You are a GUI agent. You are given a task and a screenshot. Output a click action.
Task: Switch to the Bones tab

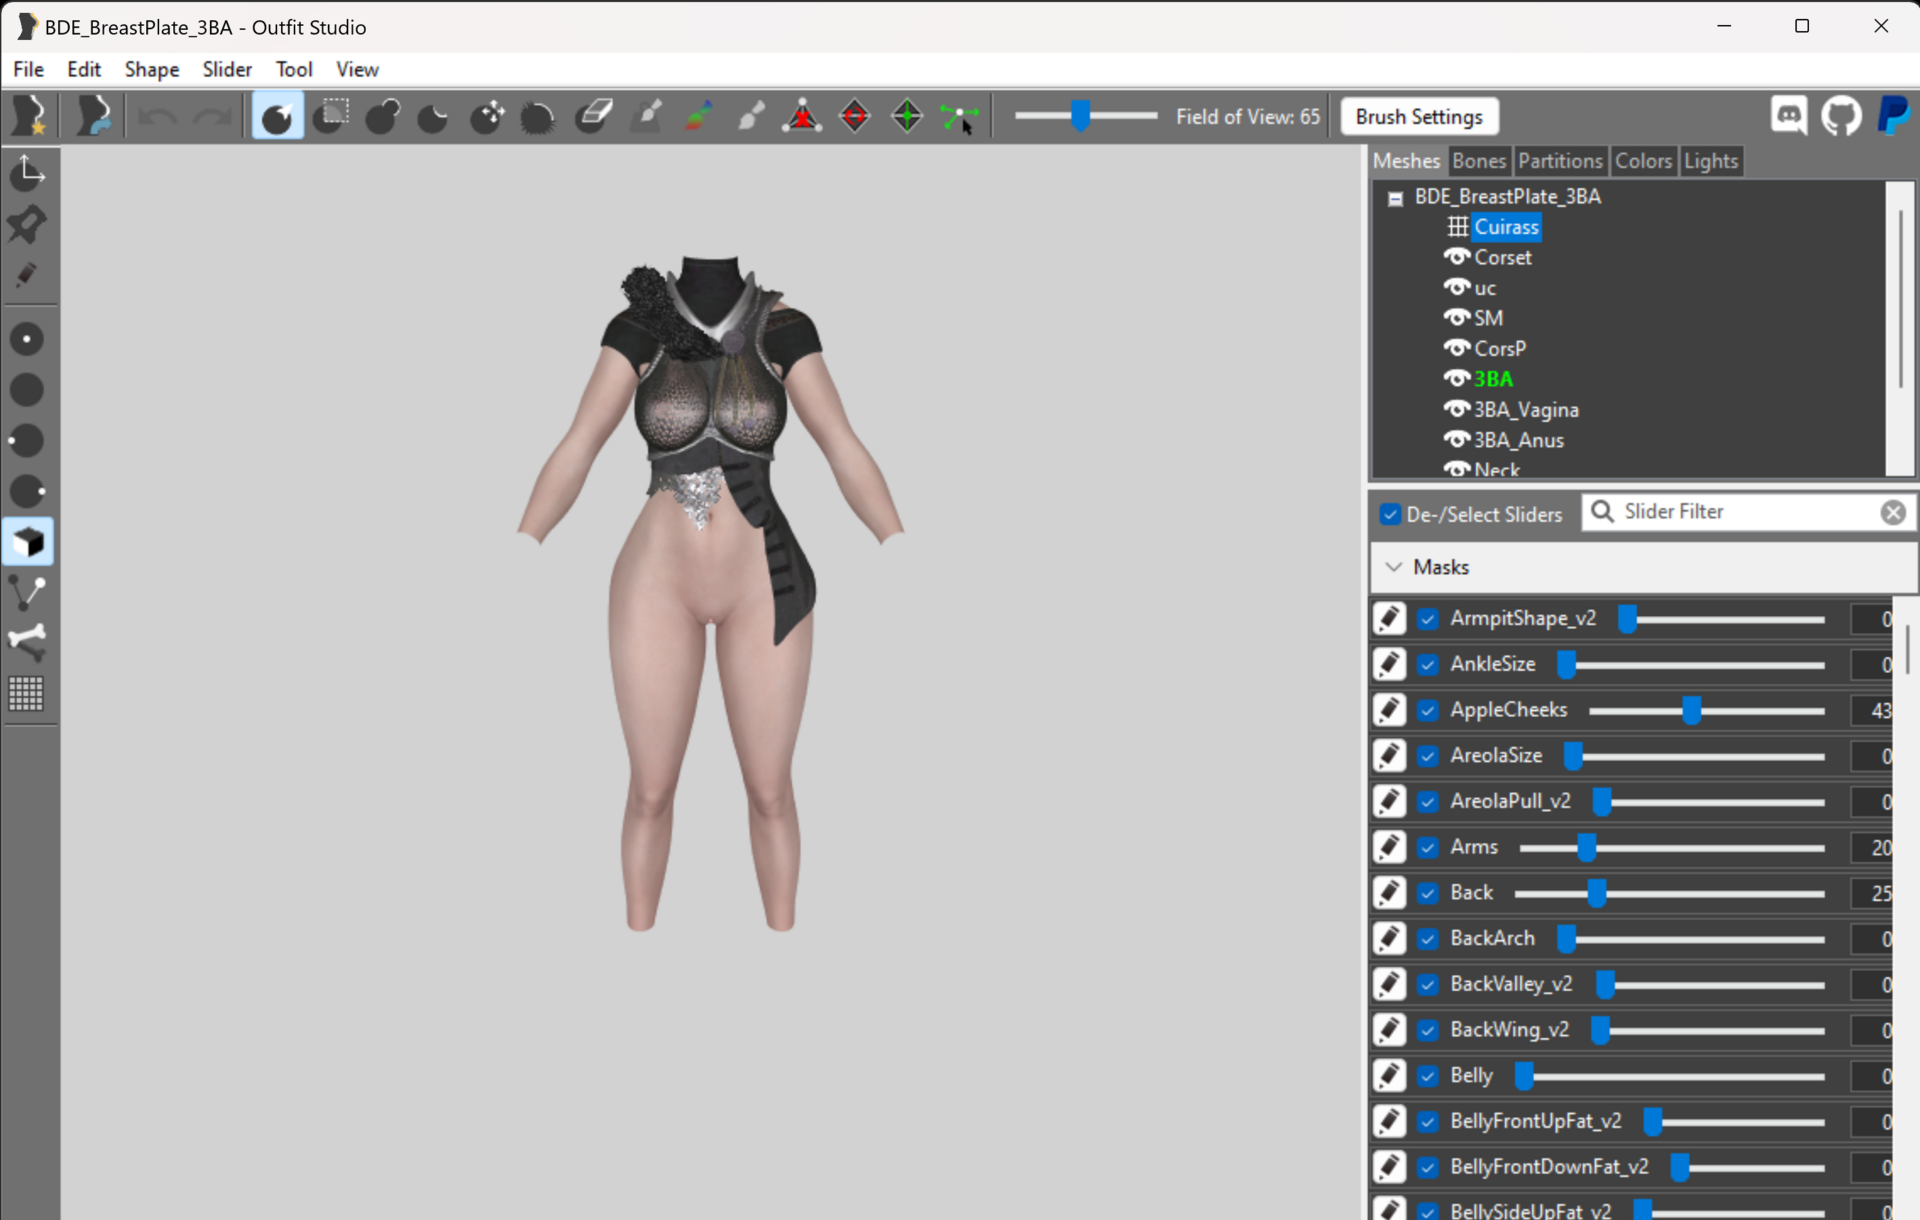point(1479,161)
